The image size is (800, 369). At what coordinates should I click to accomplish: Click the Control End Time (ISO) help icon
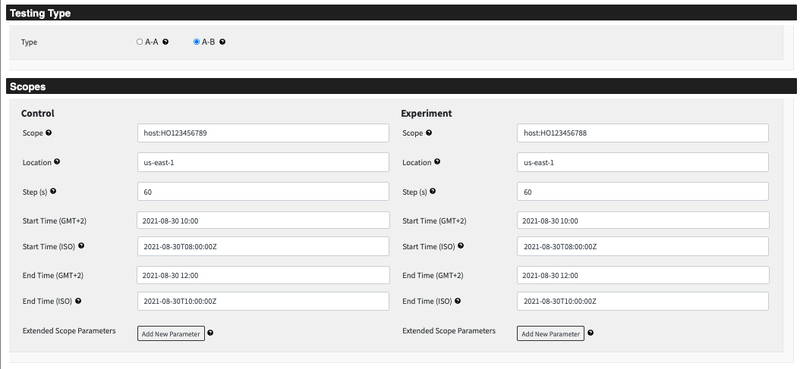pos(78,301)
